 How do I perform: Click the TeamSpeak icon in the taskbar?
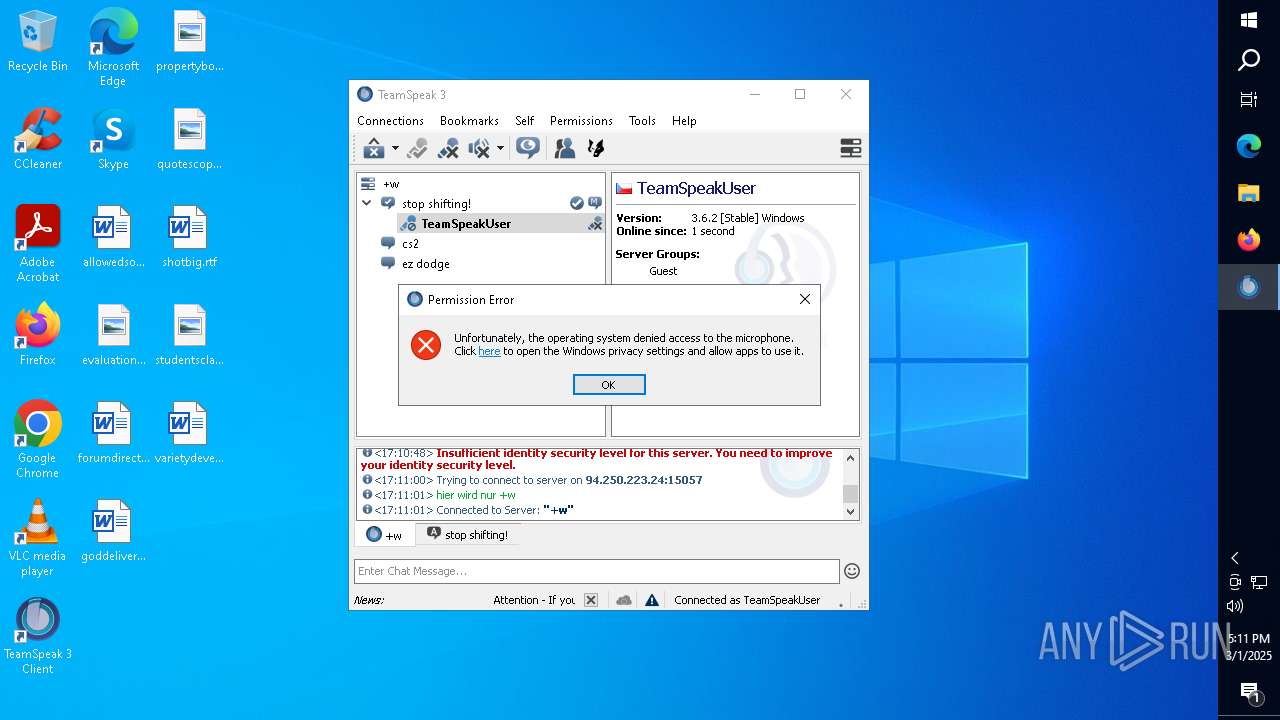(1249, 287)
